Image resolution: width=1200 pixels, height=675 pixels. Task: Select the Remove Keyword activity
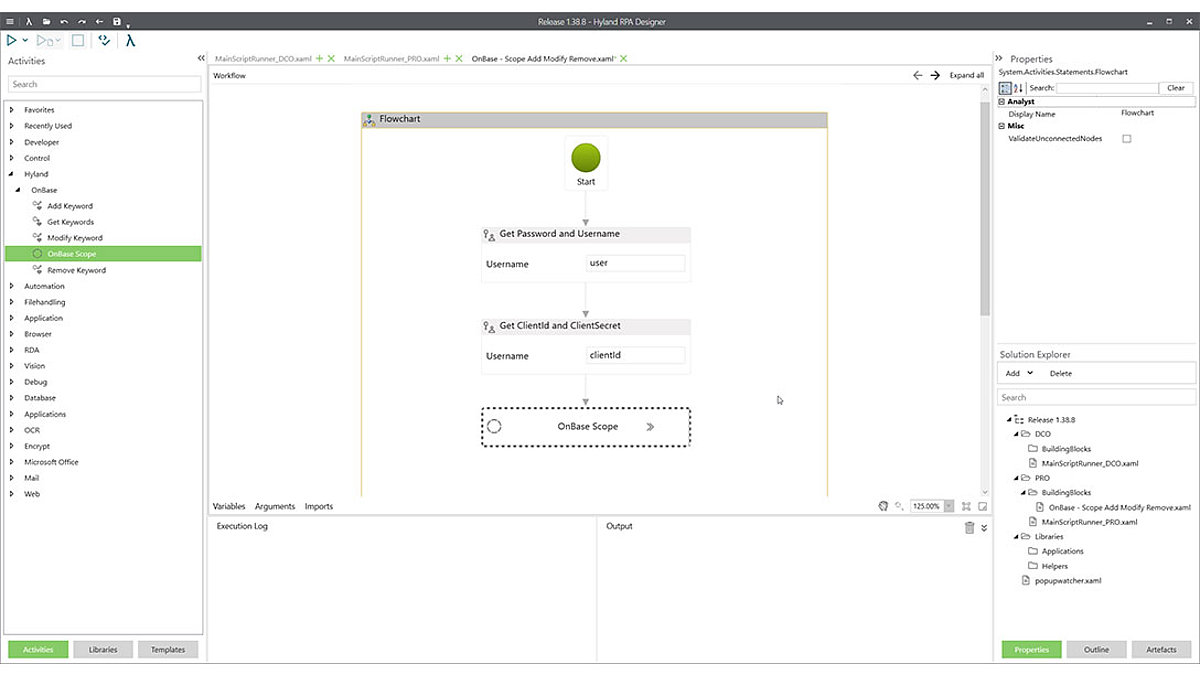point(76,270)
